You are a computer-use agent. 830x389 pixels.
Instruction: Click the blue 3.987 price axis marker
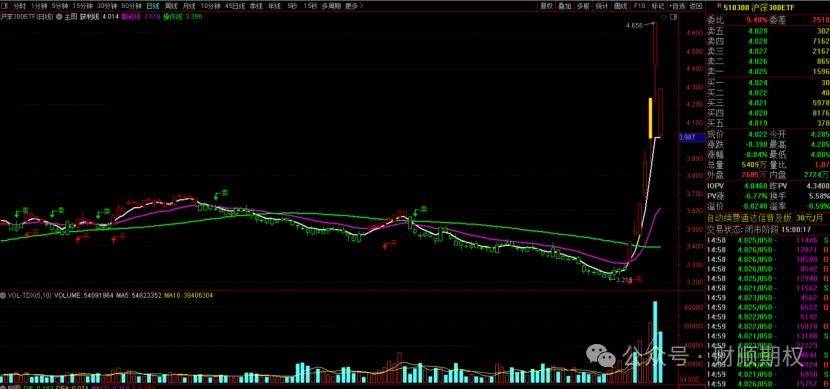(691, 138)
